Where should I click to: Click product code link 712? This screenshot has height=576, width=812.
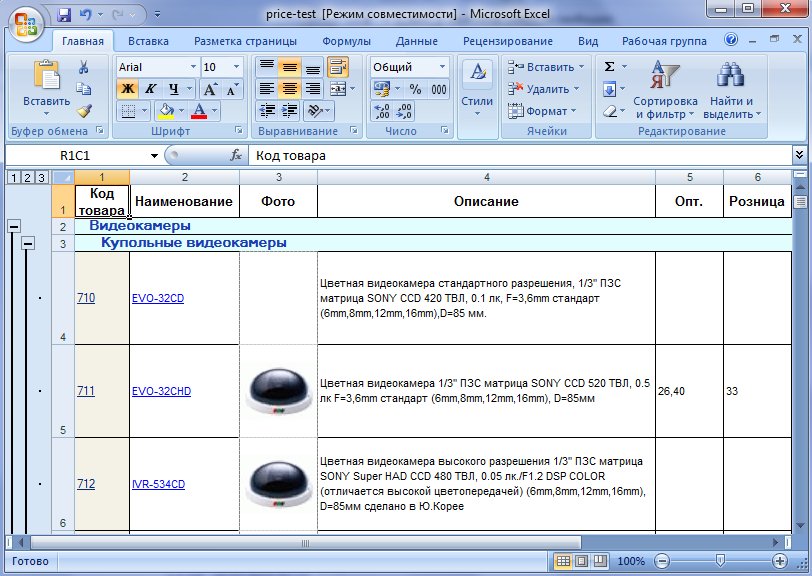tap(86, 484)
